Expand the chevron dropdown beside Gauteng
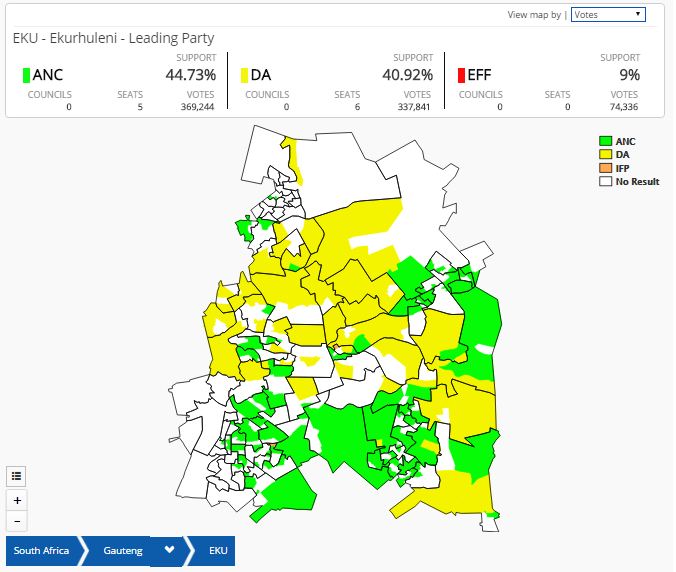Screen dimensions: 676x572 pyautogui.click(x=169, y=551)
